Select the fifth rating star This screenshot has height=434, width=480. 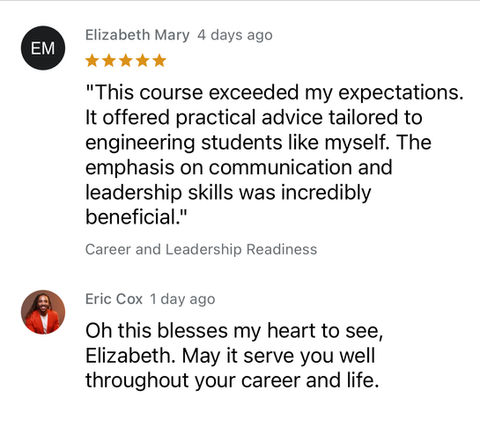point(160,60)
